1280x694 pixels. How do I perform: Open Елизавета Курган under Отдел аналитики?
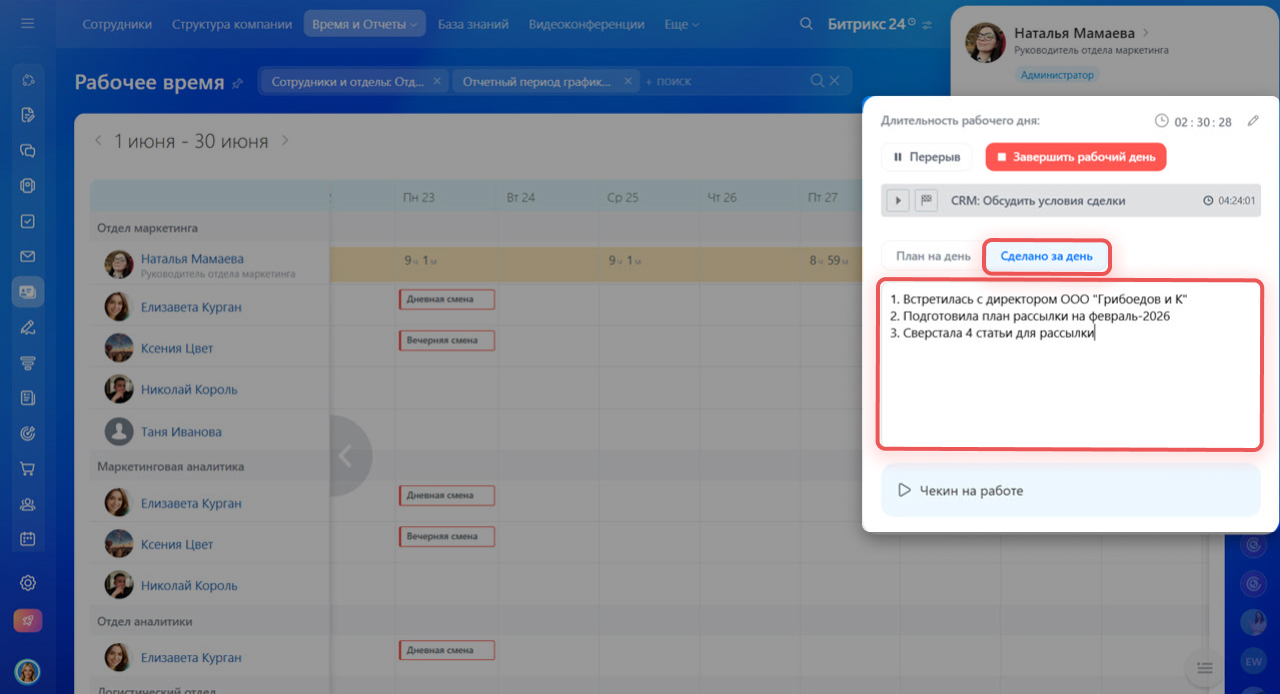coord(191,658)
